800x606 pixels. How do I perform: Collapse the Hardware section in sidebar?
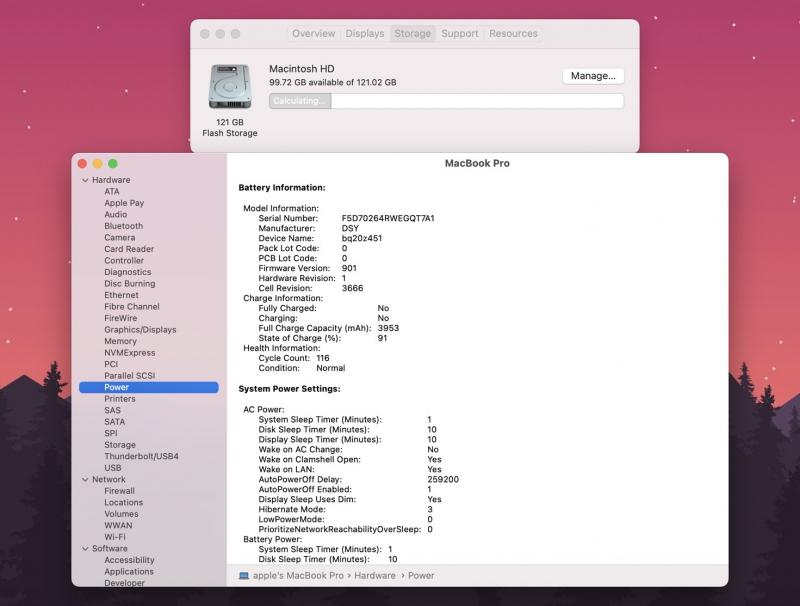85,180
